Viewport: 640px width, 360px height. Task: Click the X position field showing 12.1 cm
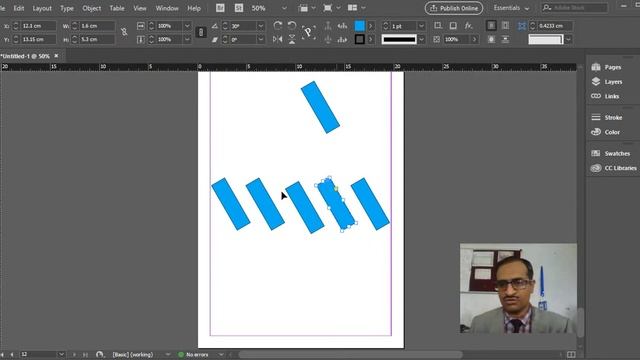tap(38, 26)
